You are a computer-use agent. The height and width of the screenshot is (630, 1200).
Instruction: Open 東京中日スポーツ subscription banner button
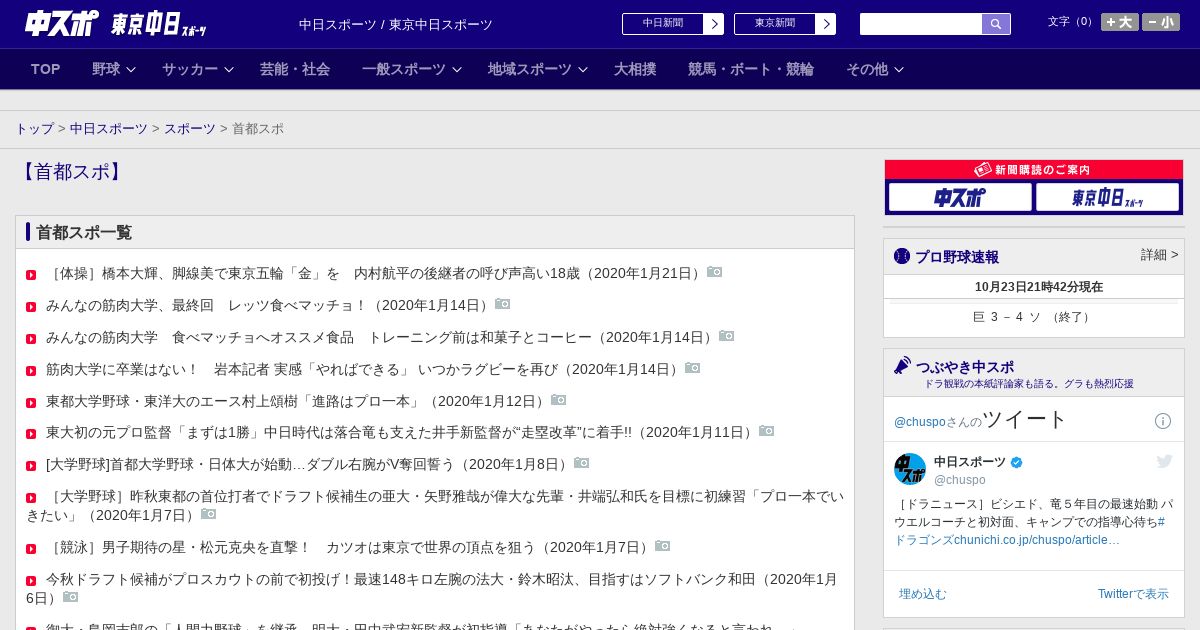tap(1107, 197)
